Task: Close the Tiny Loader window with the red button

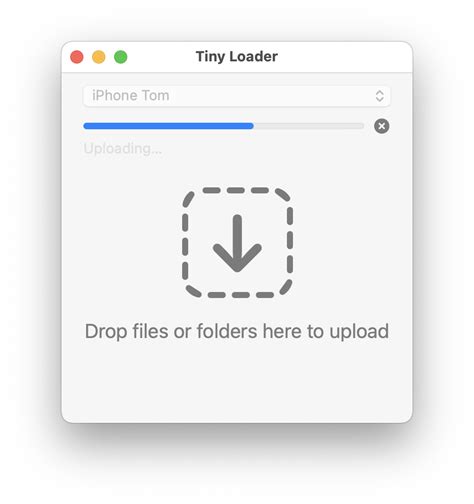Action: 77,57
